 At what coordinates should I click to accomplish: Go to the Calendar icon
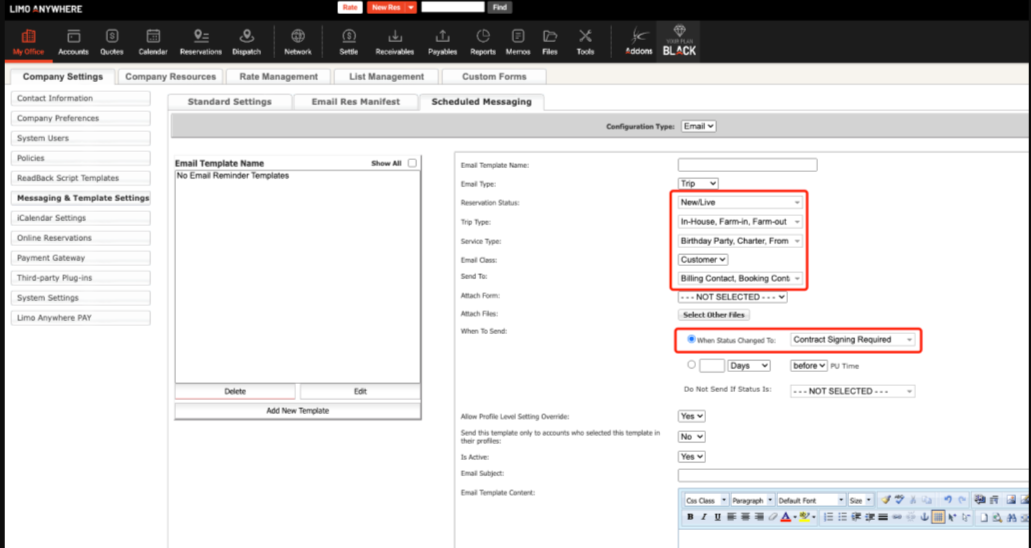tap(153, 41)
